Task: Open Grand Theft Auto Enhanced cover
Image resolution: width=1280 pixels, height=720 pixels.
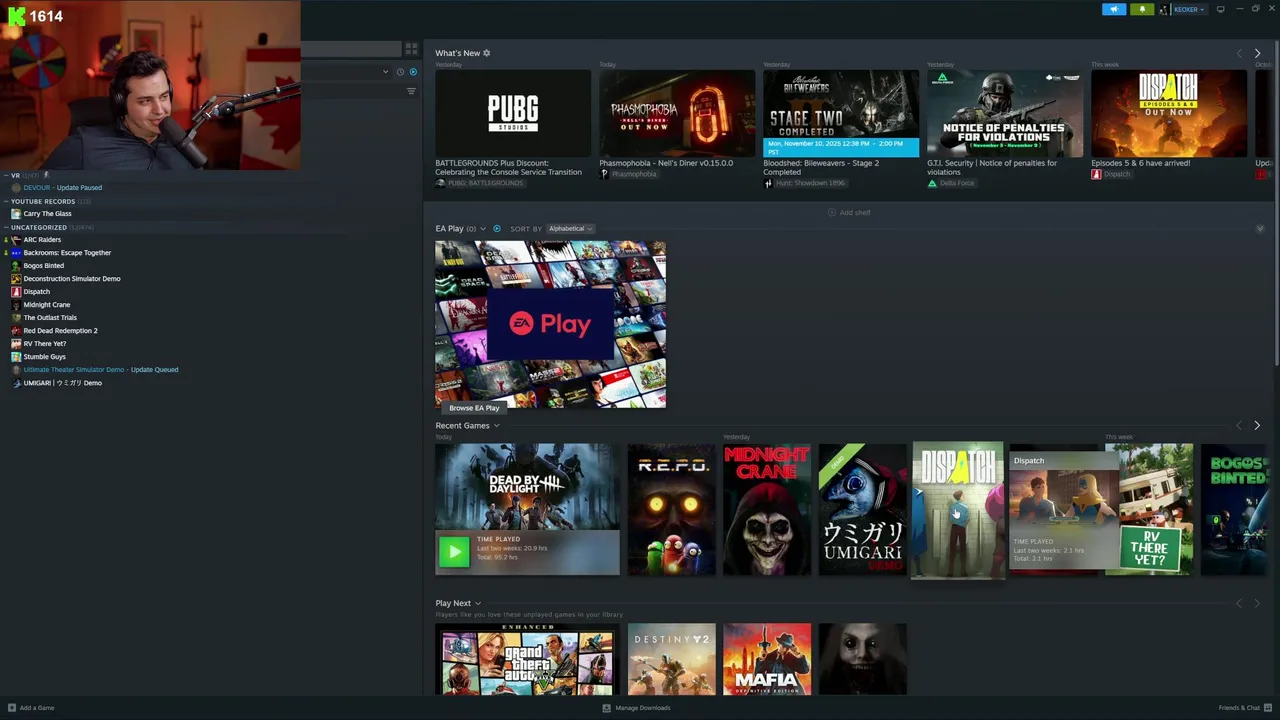Action: click(x=527, y=659)
